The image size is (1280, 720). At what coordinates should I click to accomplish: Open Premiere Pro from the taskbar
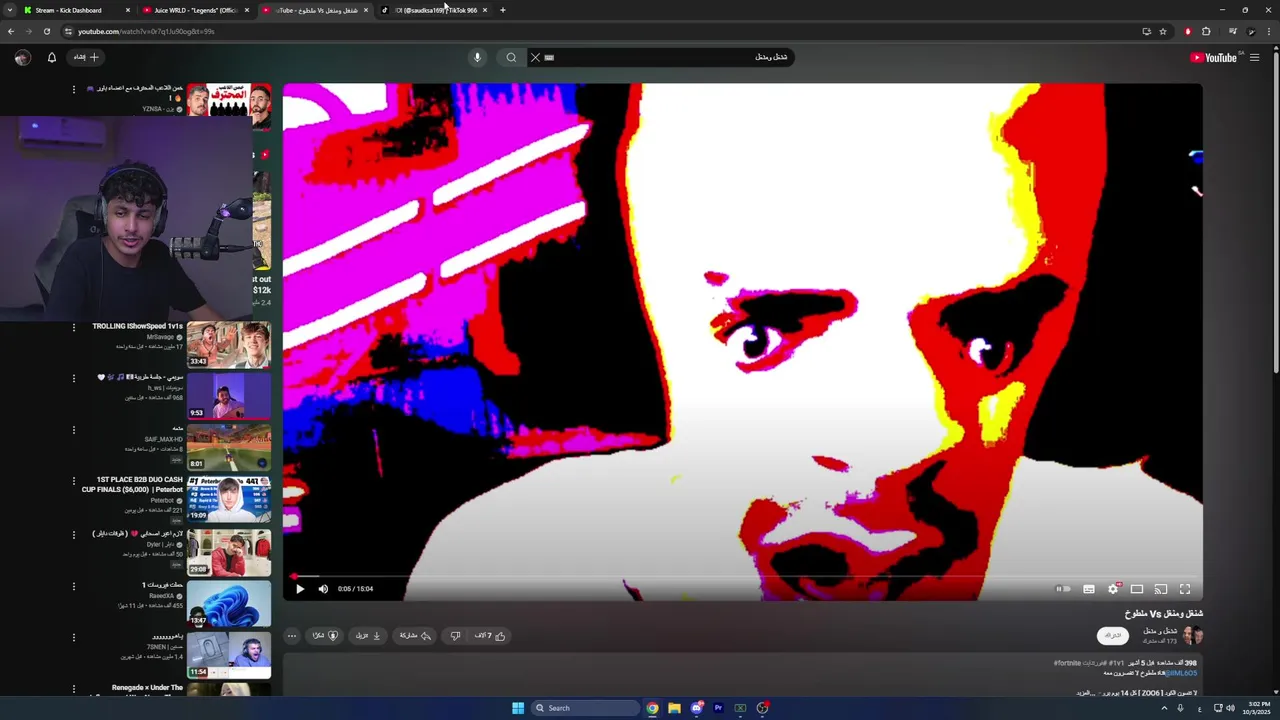click(x=718, y=708)
